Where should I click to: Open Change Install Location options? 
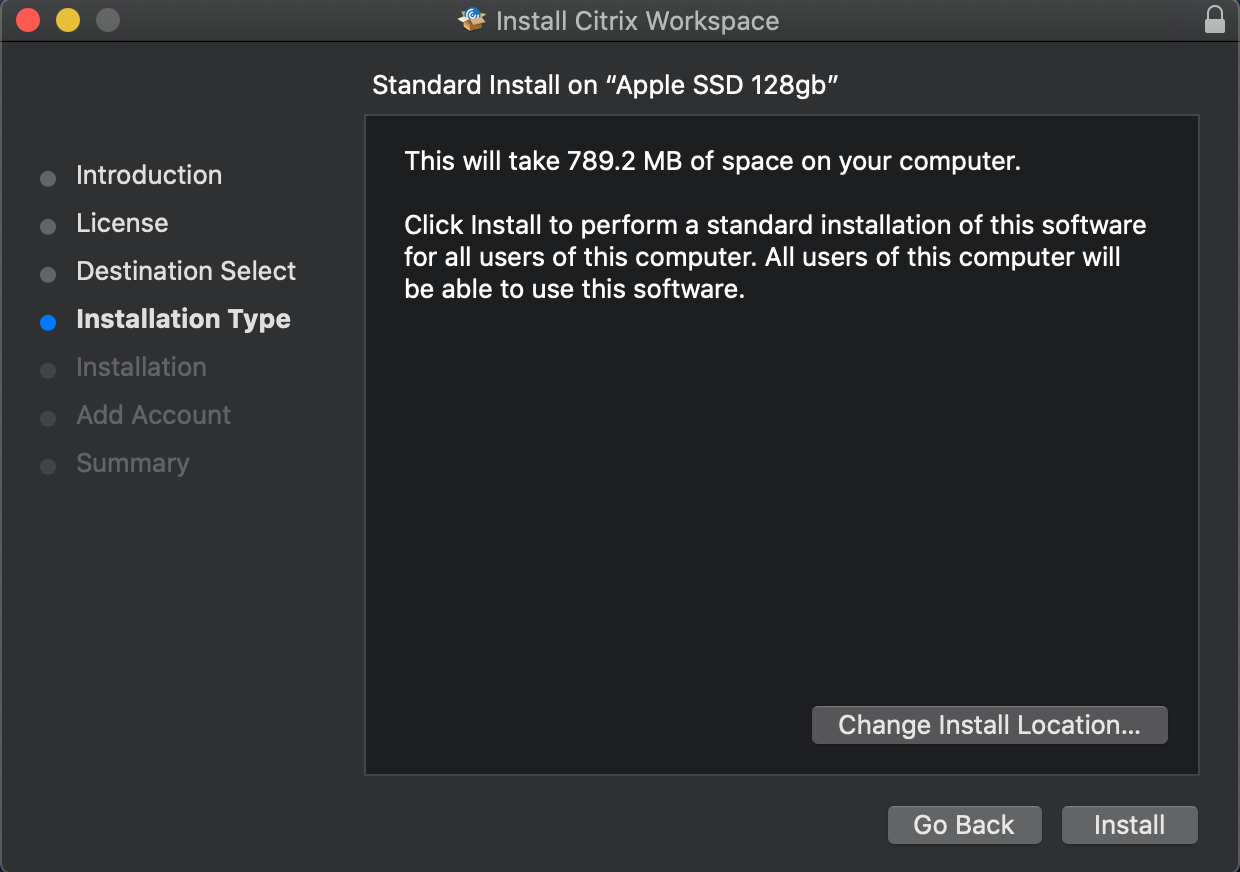tap(989, 725)
